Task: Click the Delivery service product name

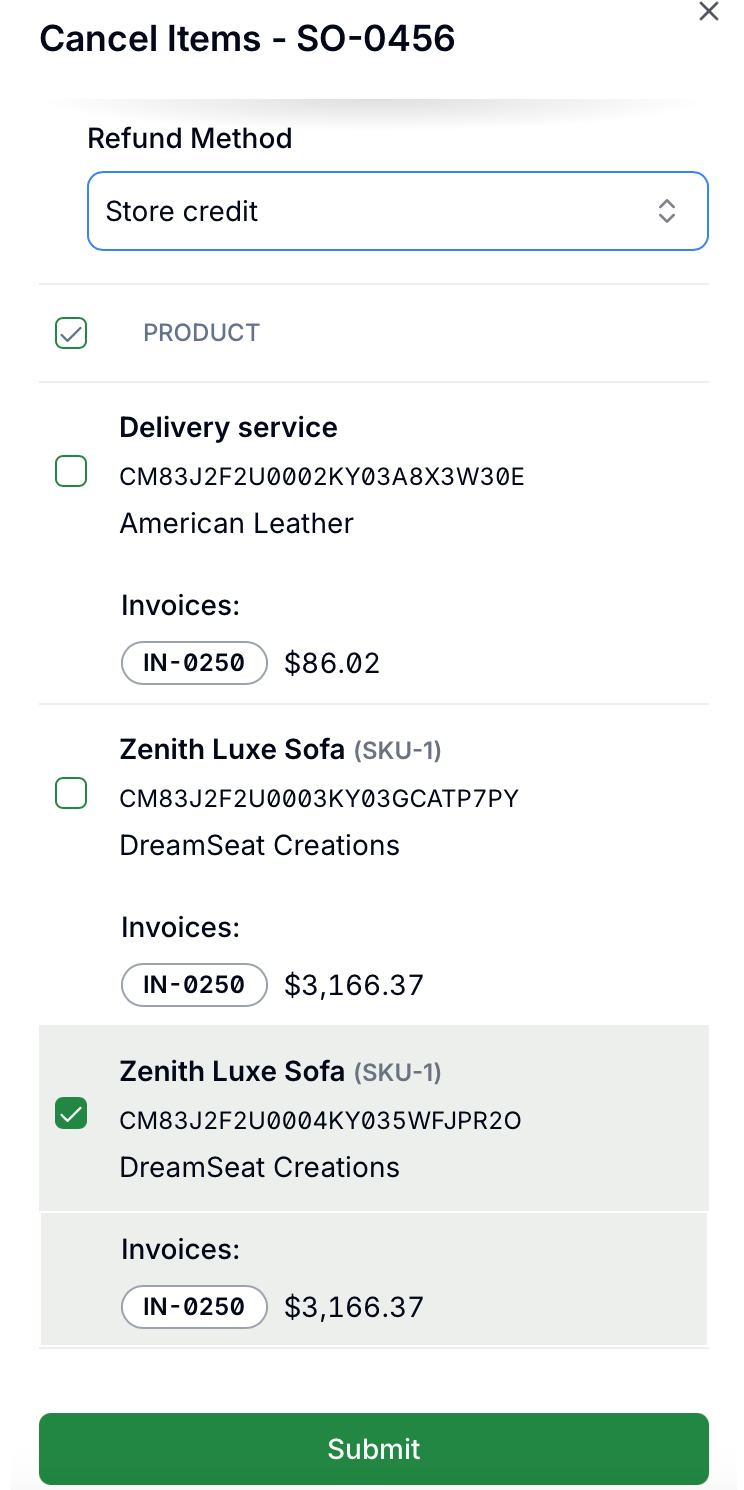Action: pos(229,427)
